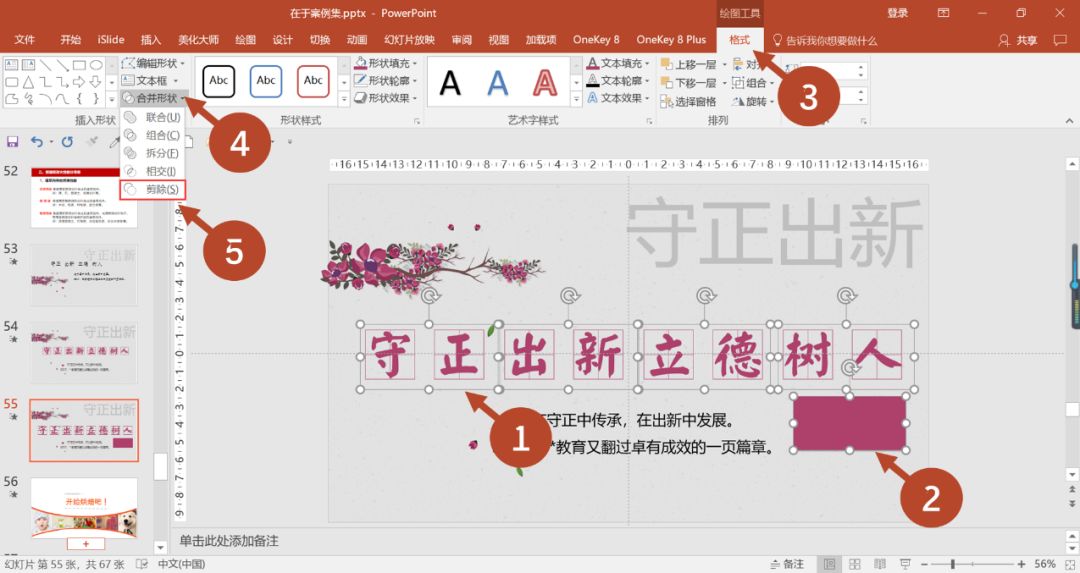Select the left brace shape in gallery
Image resolution: width=1080 pixels, height=573 pixels.
coord(79,99)
